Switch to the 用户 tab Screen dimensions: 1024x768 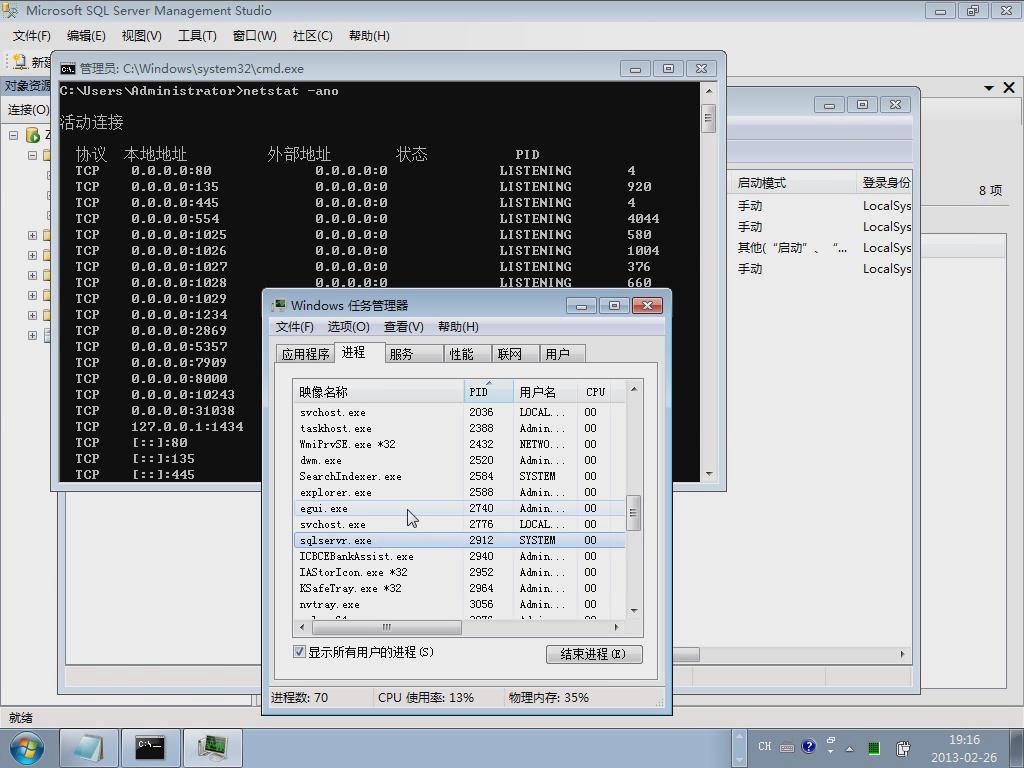pyautogui.click(x=562, y=354)
